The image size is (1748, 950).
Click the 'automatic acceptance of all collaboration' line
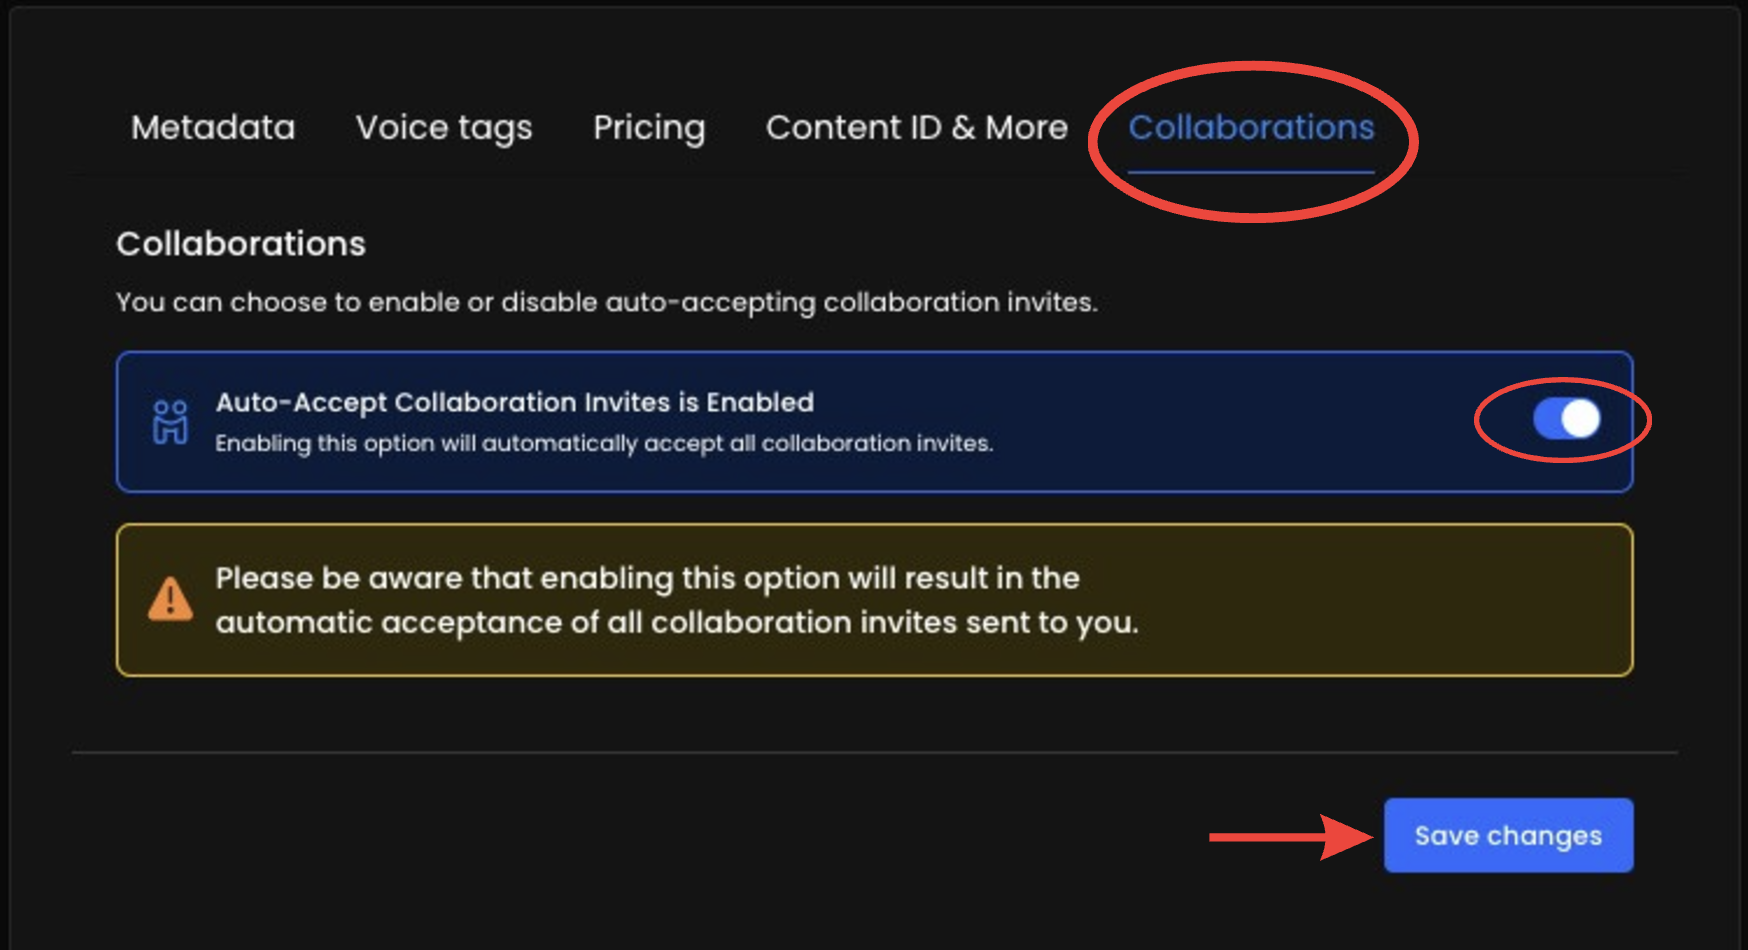(x=676, y=623)
